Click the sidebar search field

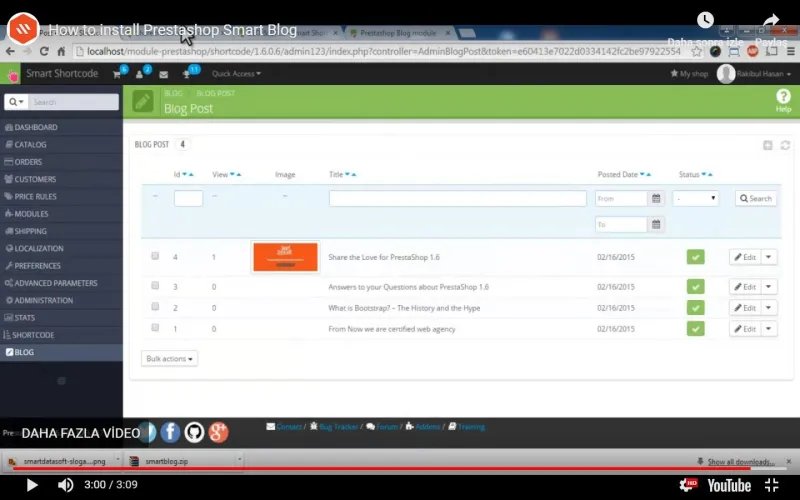[x=73, y=102]
